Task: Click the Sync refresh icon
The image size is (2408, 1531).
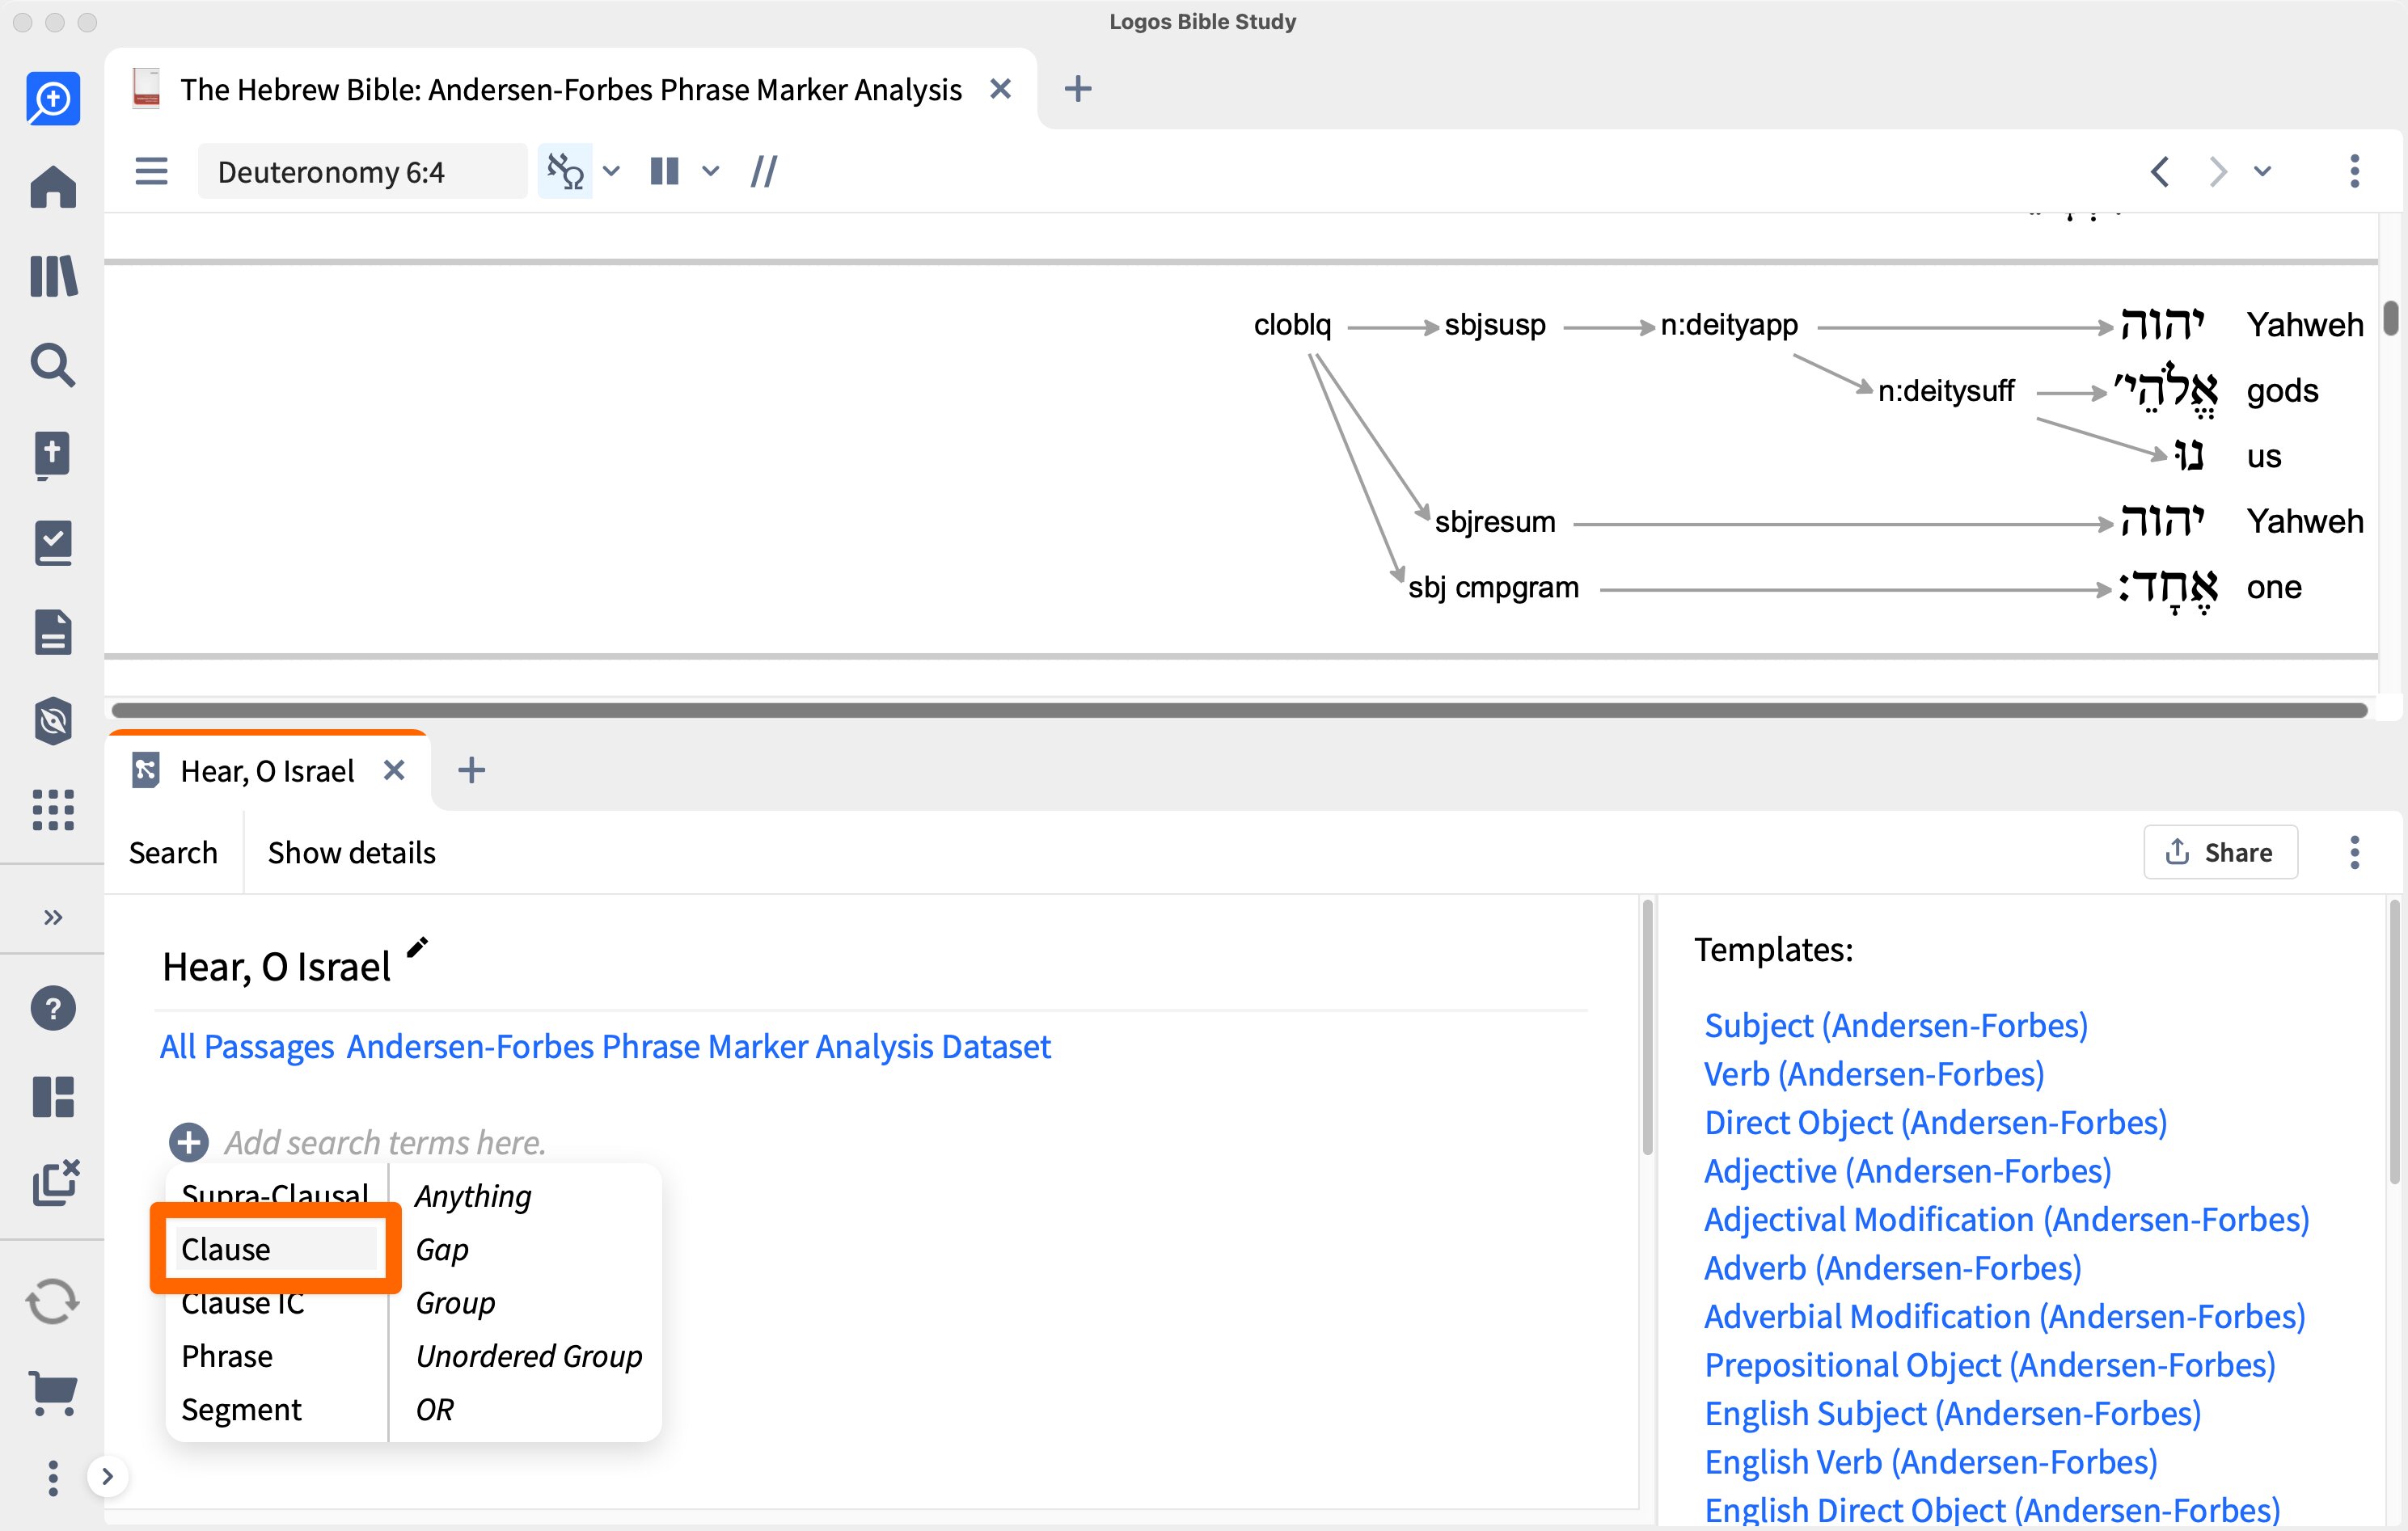Action: pyautogui.click(x=53, y=1302)
